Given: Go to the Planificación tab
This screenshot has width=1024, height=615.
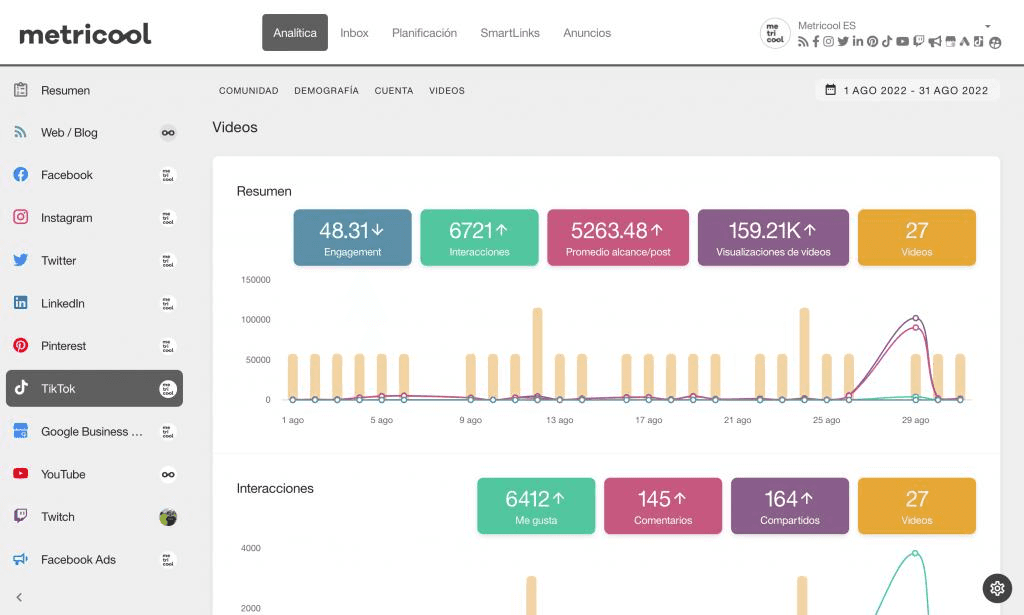Looking at the screenshot, I should coord(424,33).
